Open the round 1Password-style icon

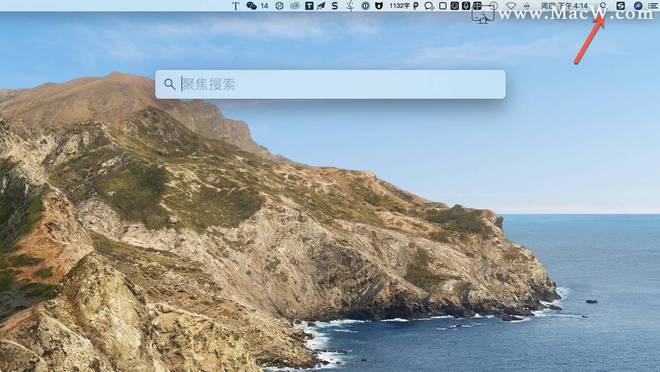365,5
